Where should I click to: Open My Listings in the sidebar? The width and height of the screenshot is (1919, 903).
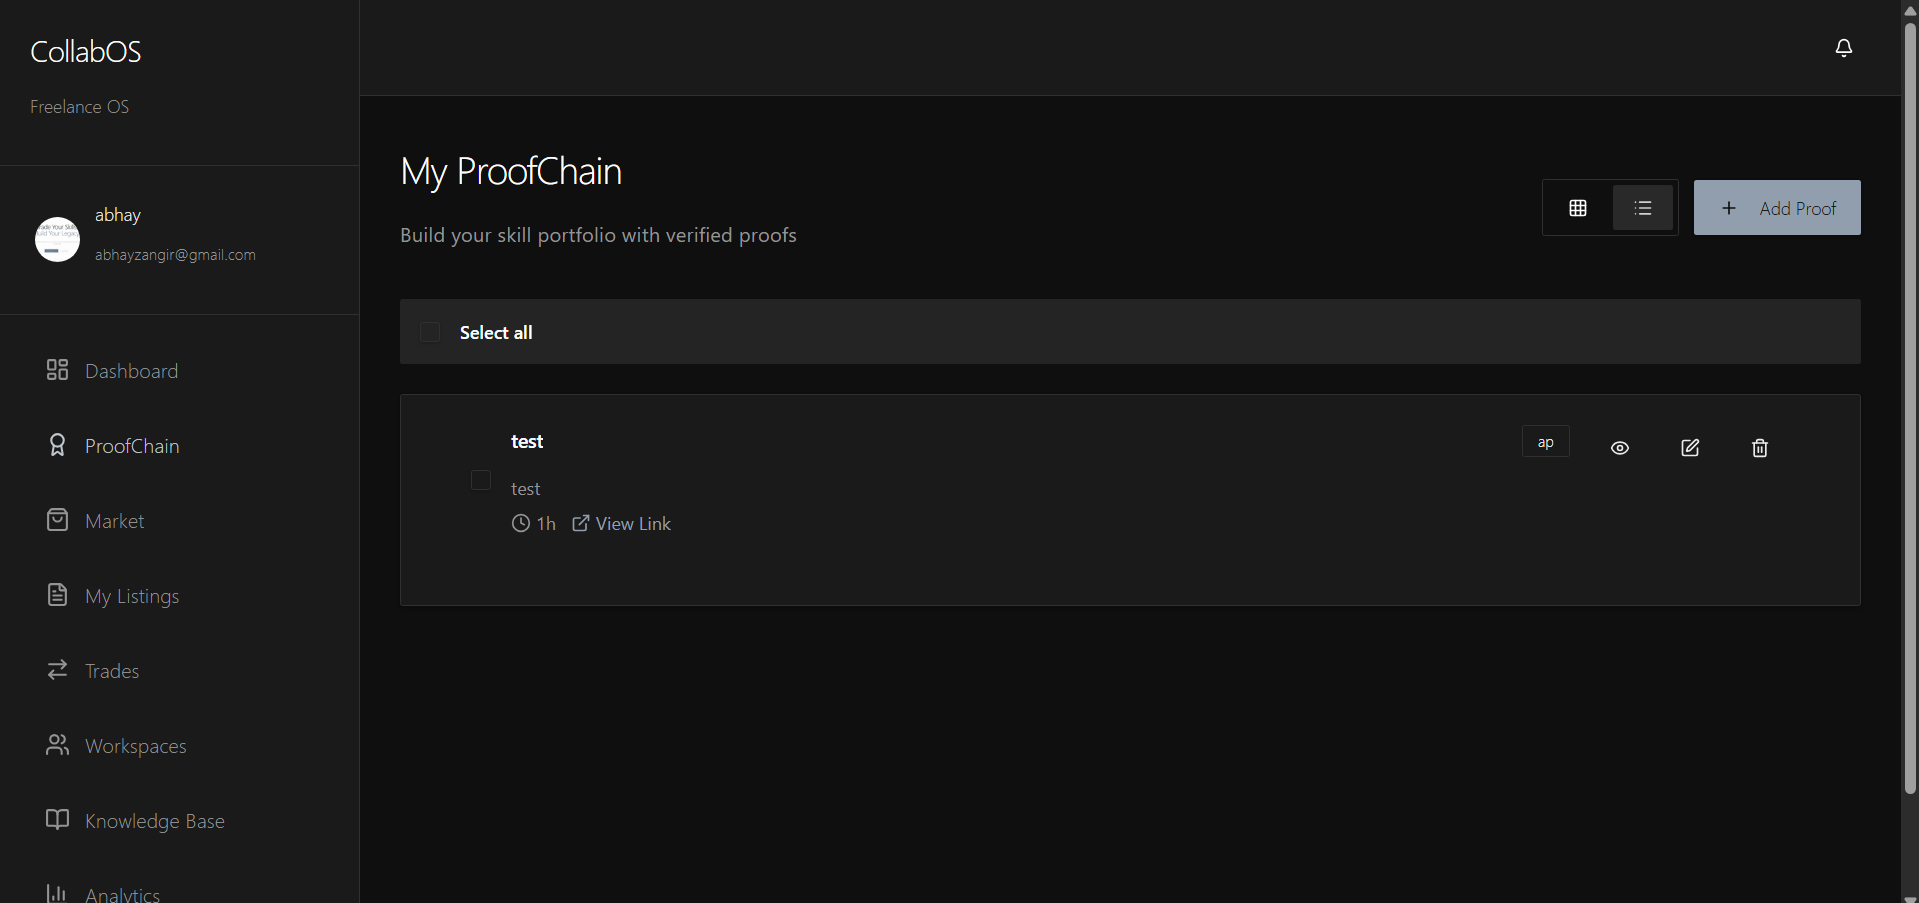pos(132,596)
